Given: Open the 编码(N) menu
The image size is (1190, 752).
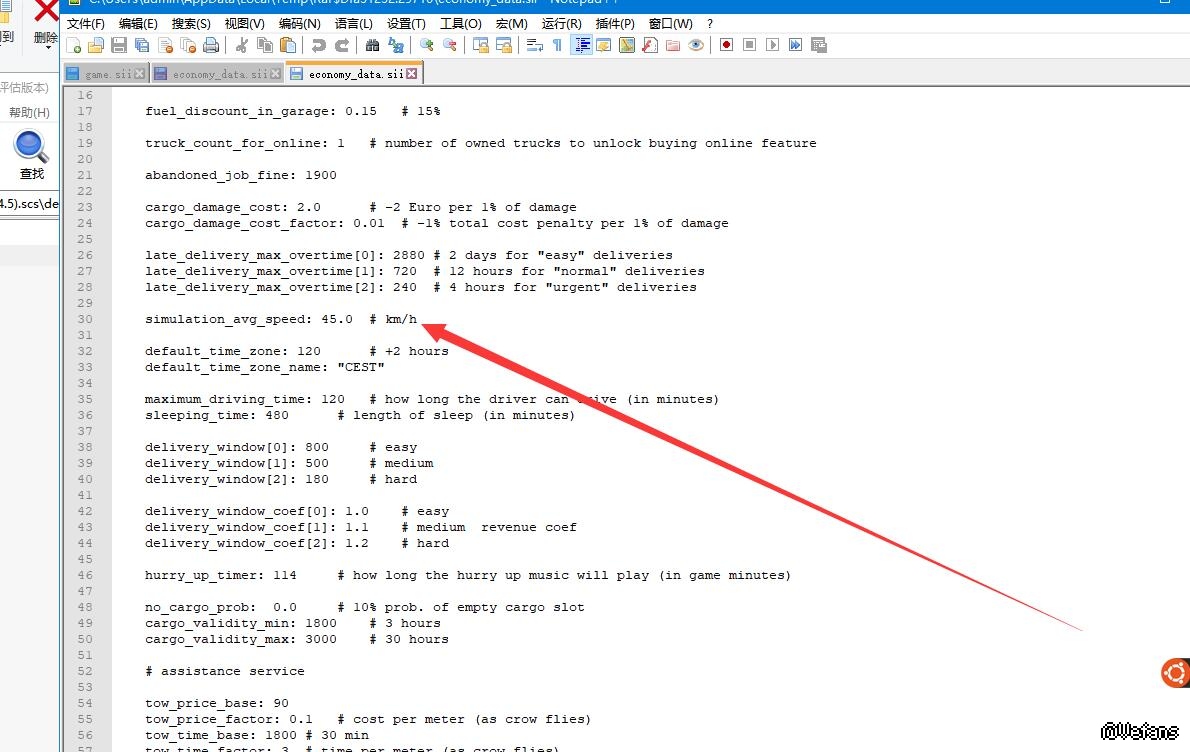Looking at the screenshot, I should (300, 24).
